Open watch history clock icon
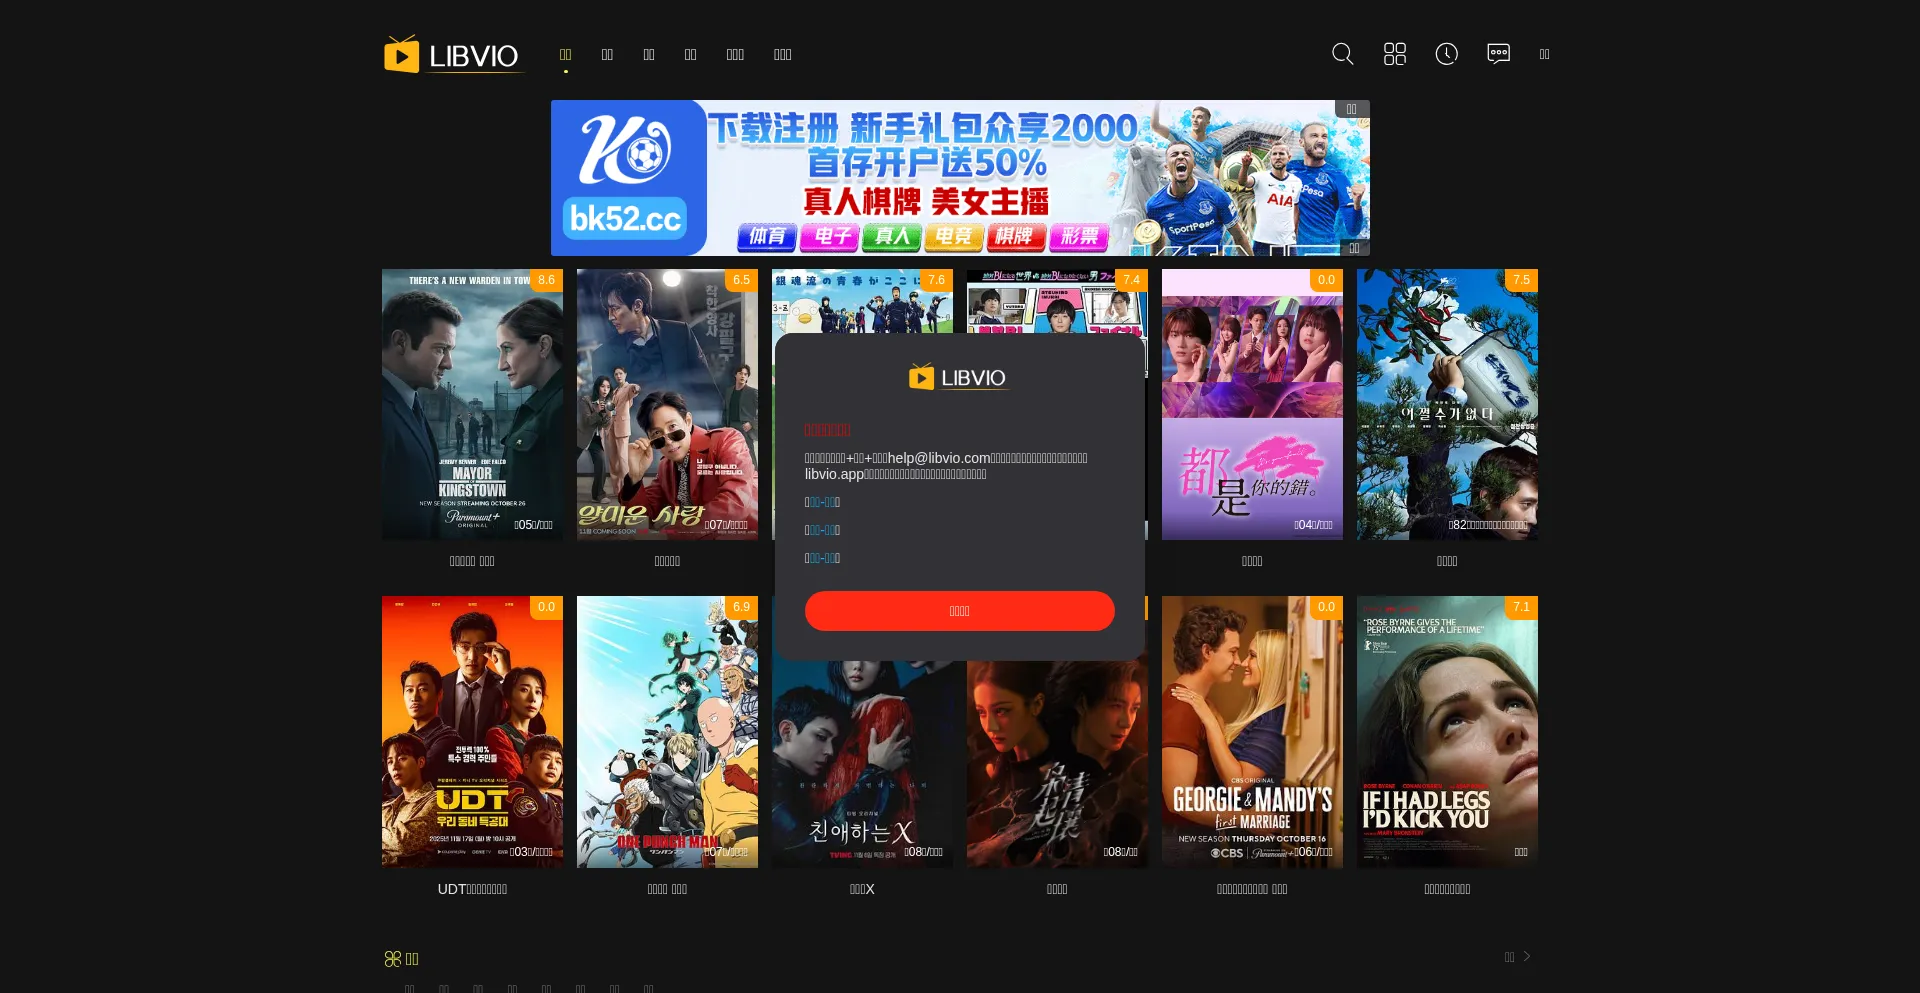 click(x=1446, y=54)
